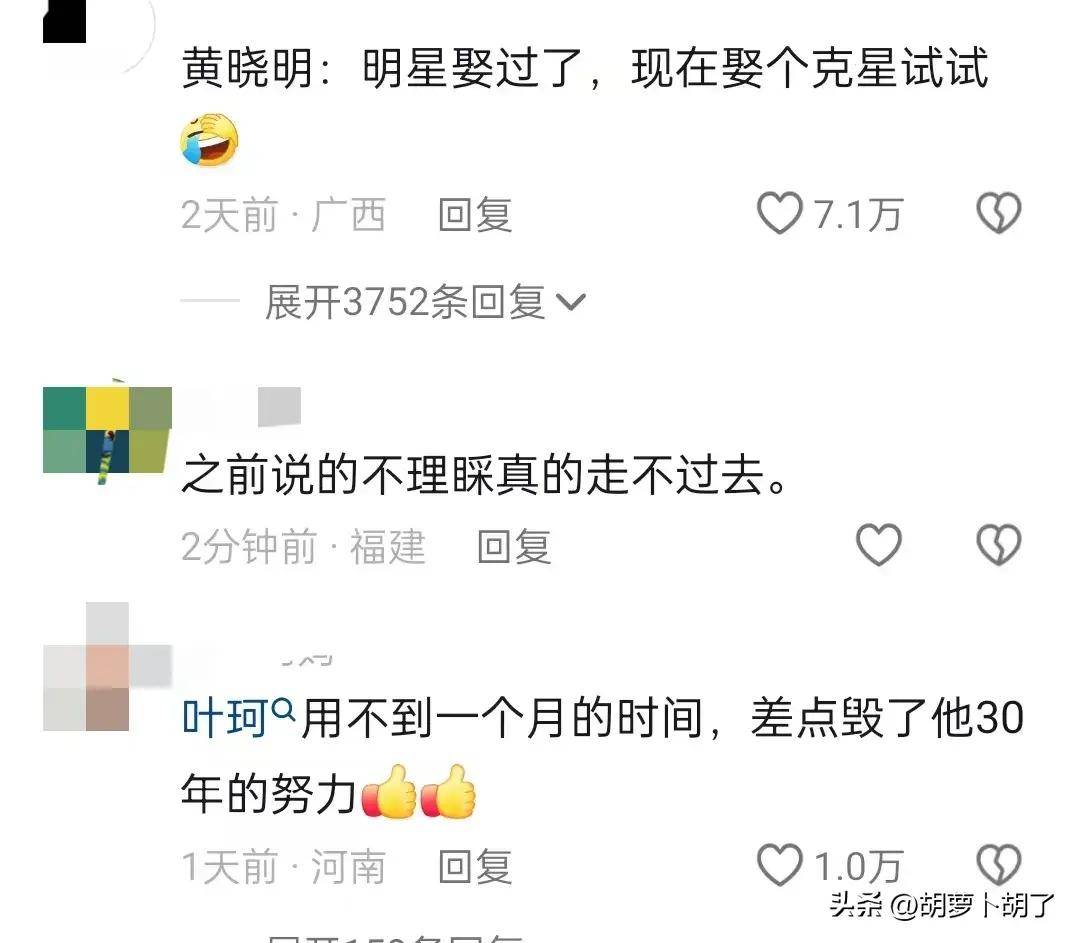Dislike the 河南 comment about 叶珂
The image size is (1080, 943).
point(999,865)
